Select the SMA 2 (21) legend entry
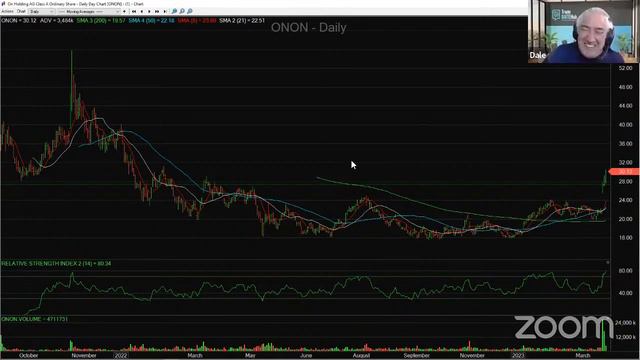The height and width of the screenshot is (360, 640). click(x=242, y=20)
